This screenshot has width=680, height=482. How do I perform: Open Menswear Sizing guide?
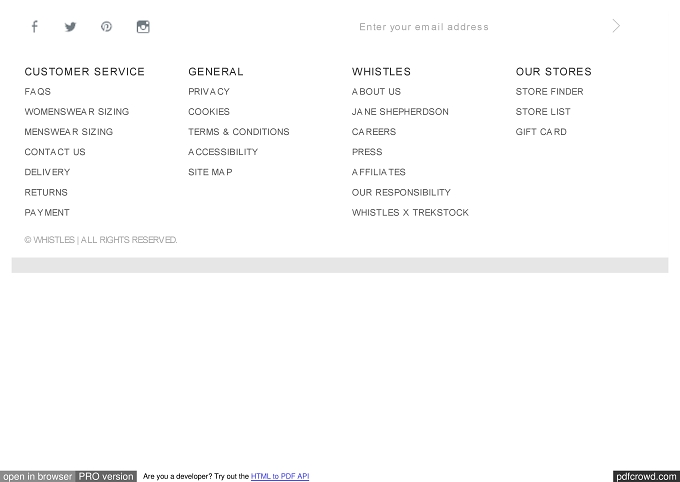[x=69, y=131]
